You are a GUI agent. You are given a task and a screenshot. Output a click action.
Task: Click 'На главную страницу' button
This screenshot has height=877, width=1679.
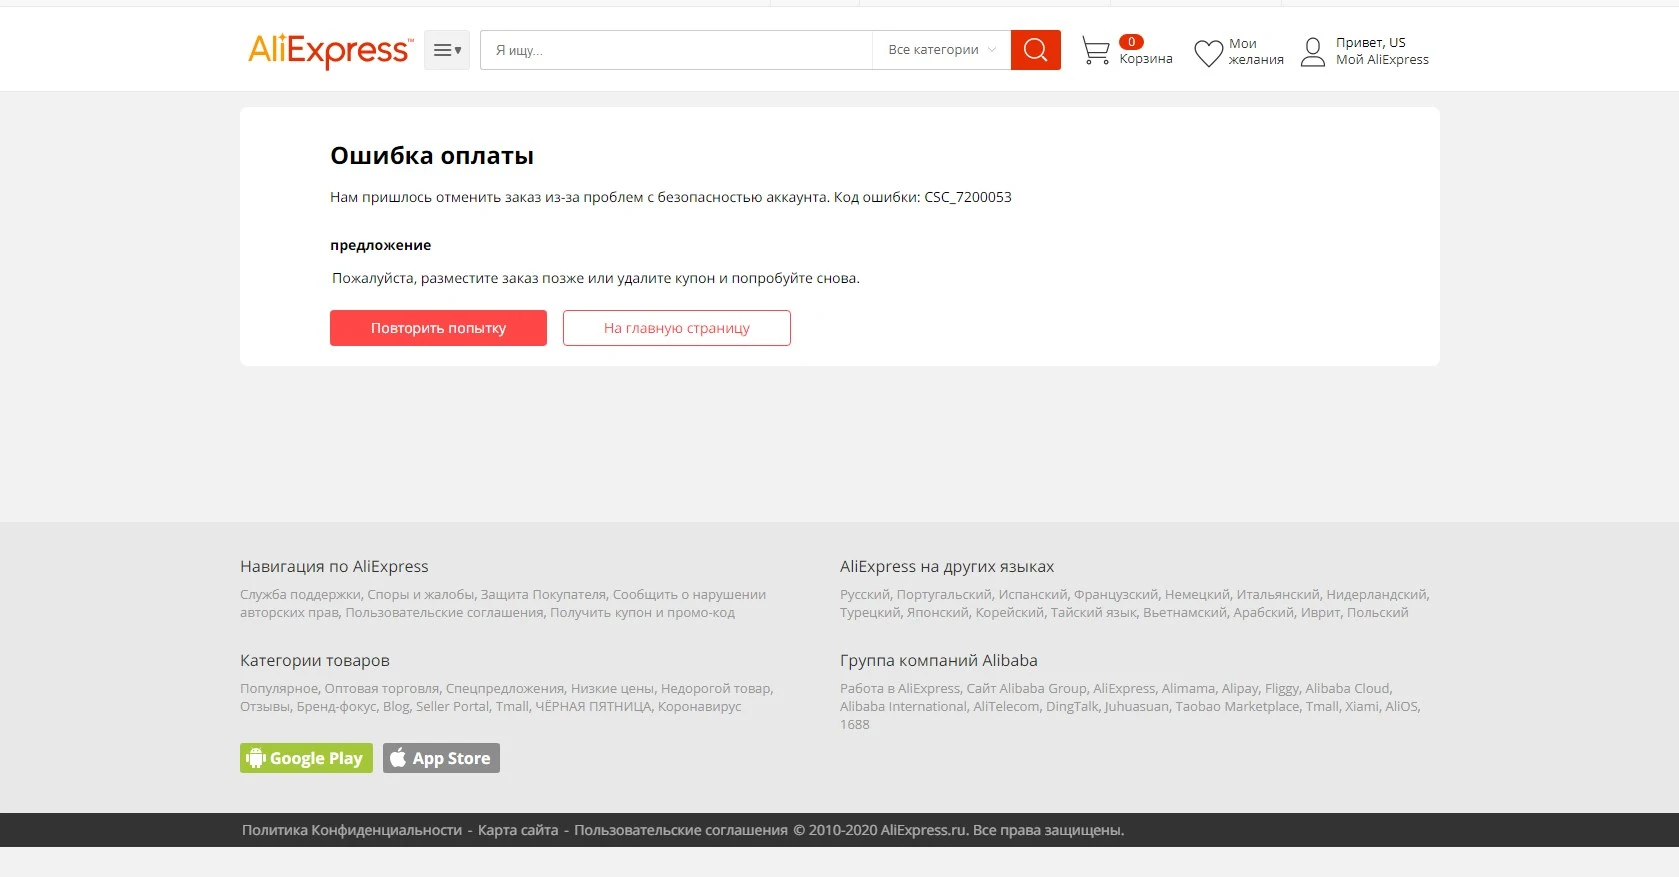(x=677, y=328)
